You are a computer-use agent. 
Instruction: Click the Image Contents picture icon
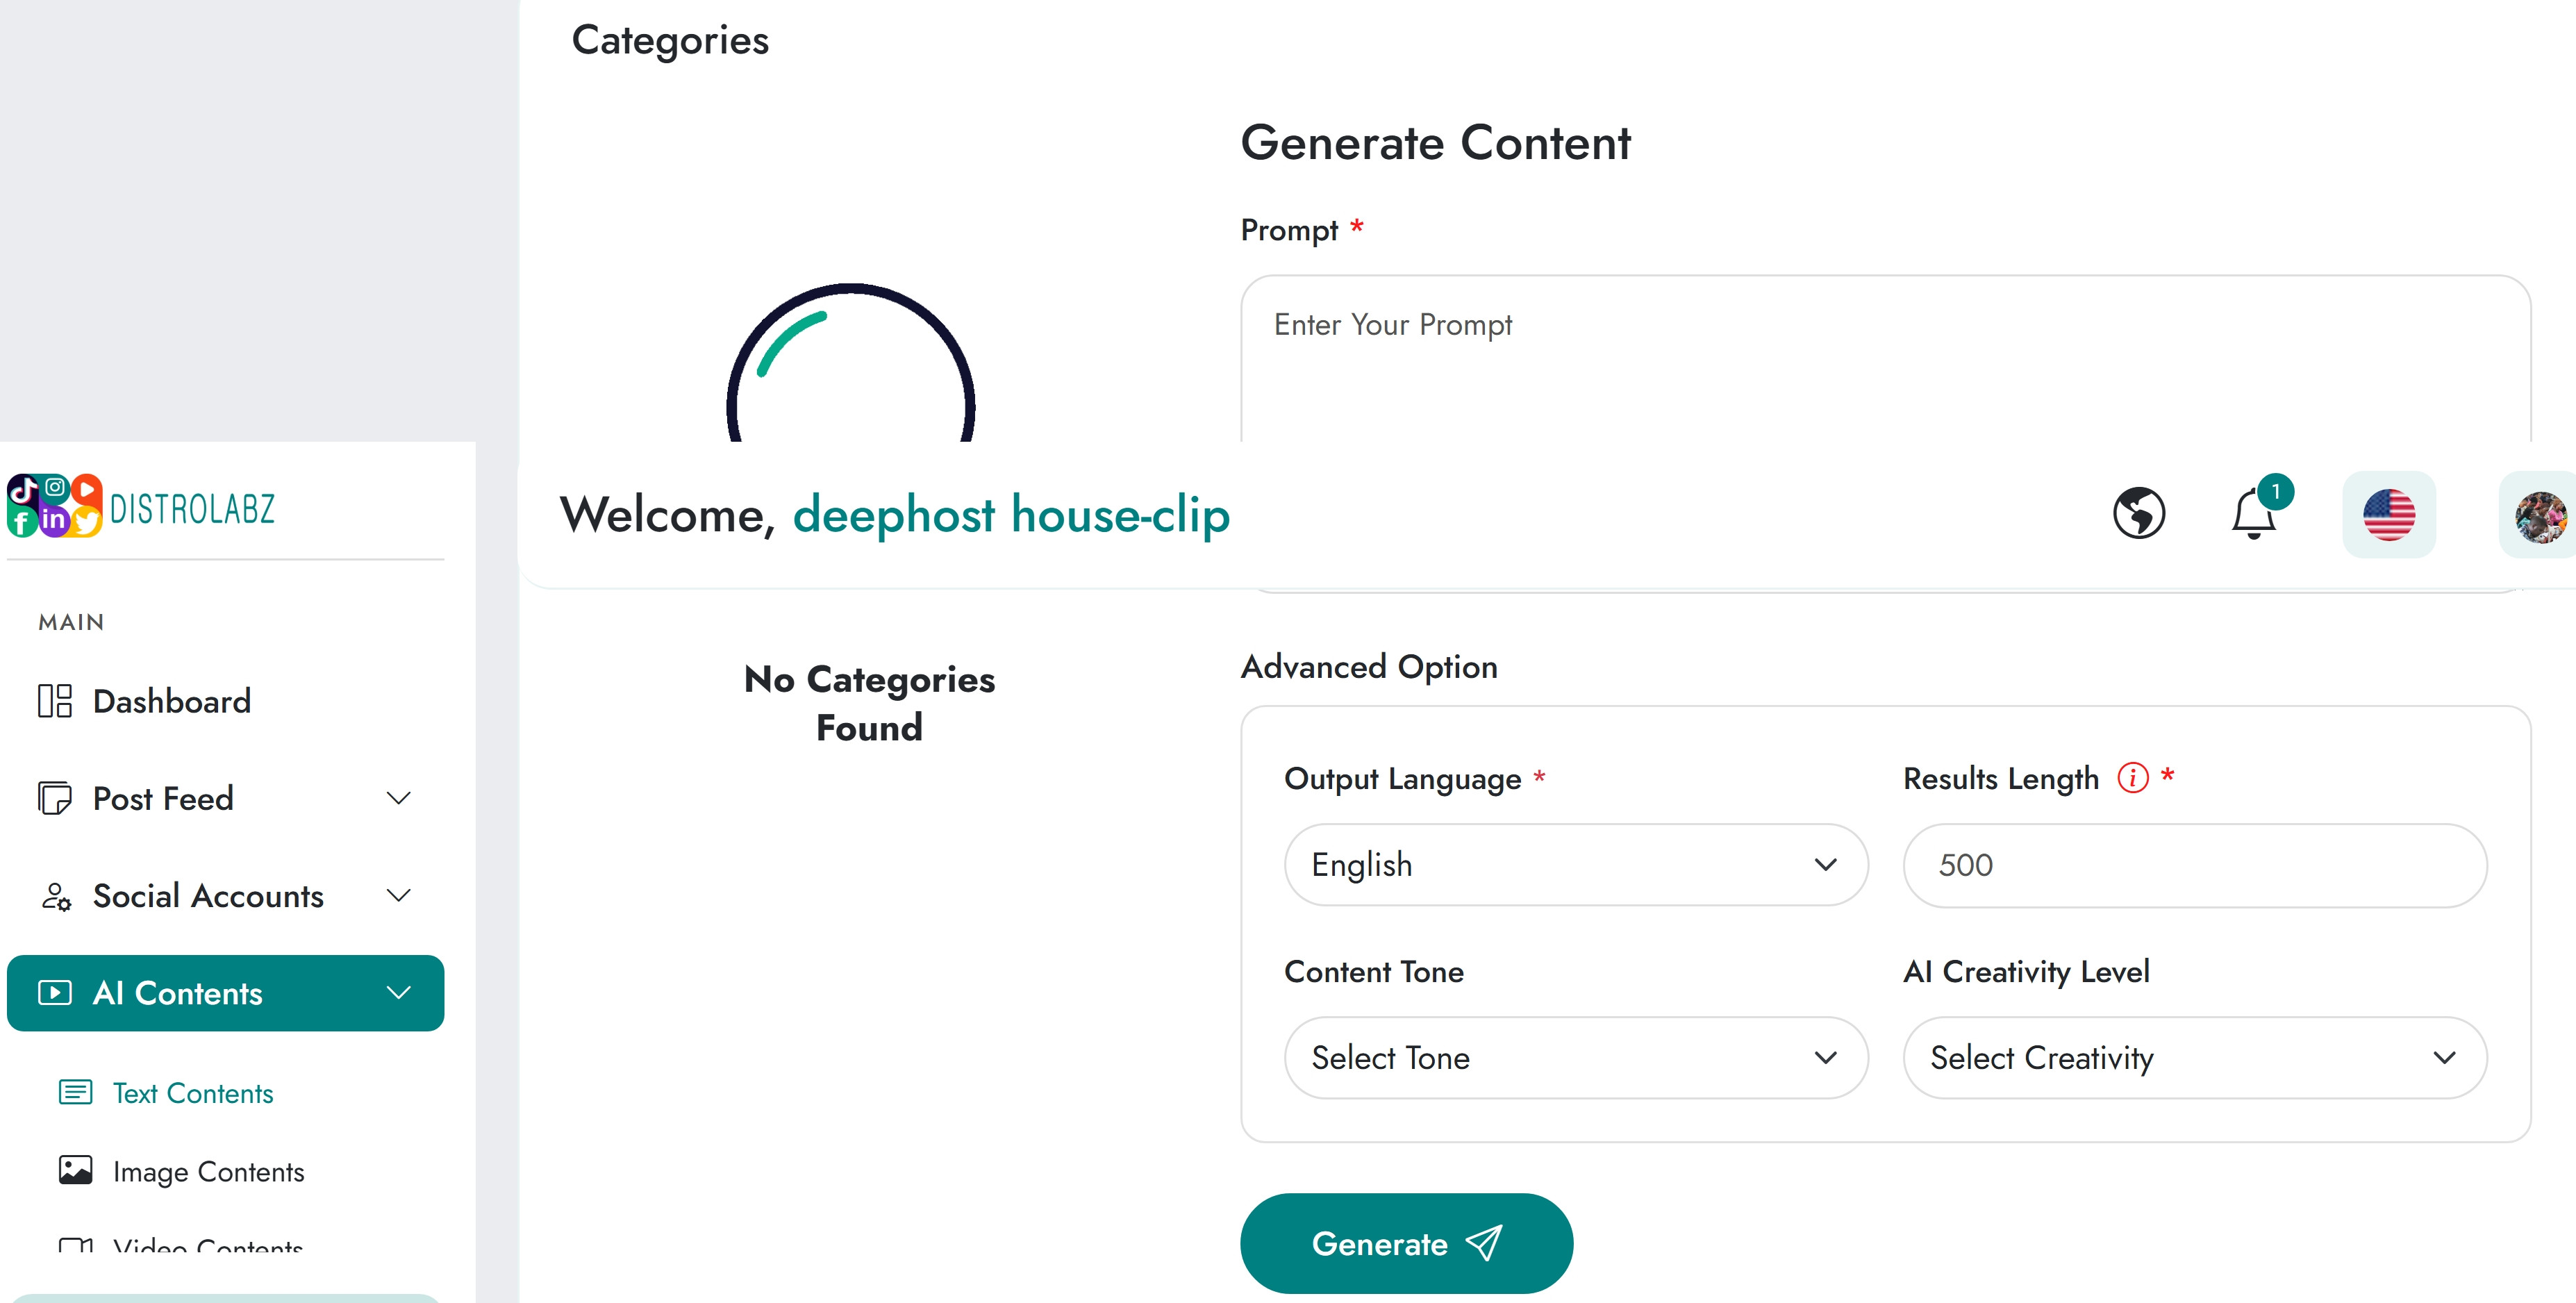point(76,1170)
